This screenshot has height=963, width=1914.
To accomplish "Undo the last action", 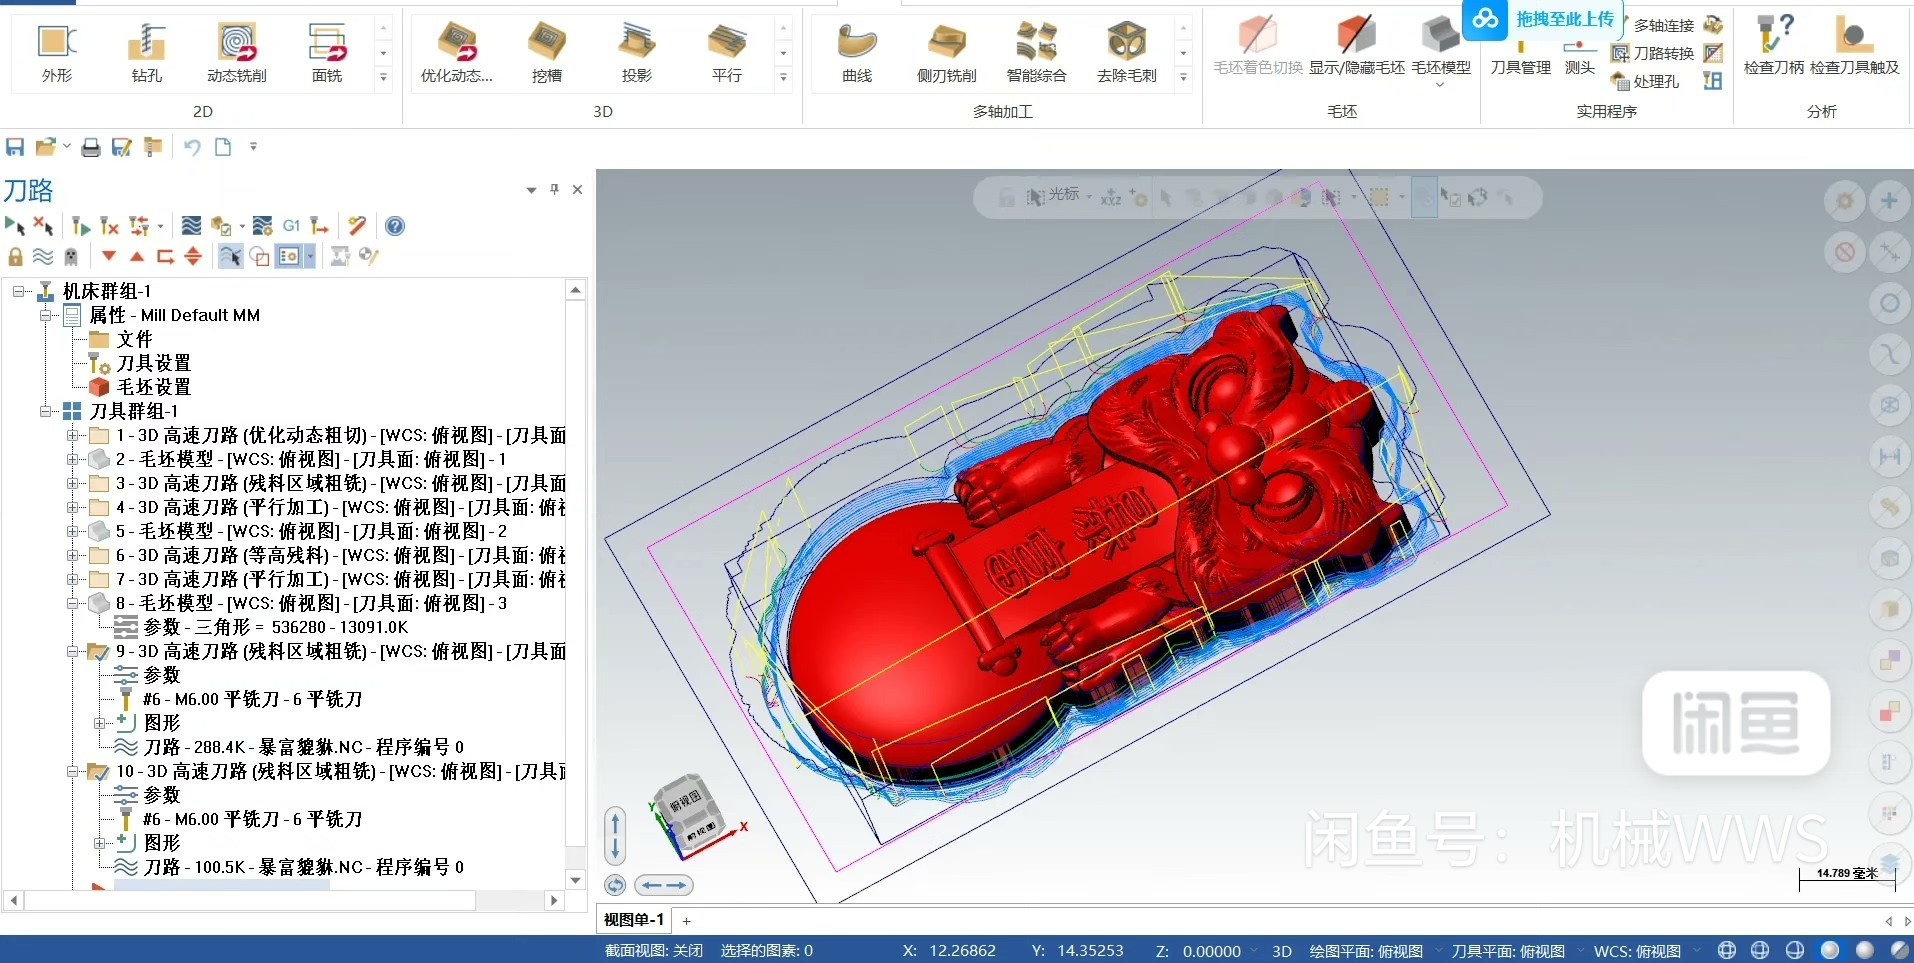I will [x=192, y=148].
